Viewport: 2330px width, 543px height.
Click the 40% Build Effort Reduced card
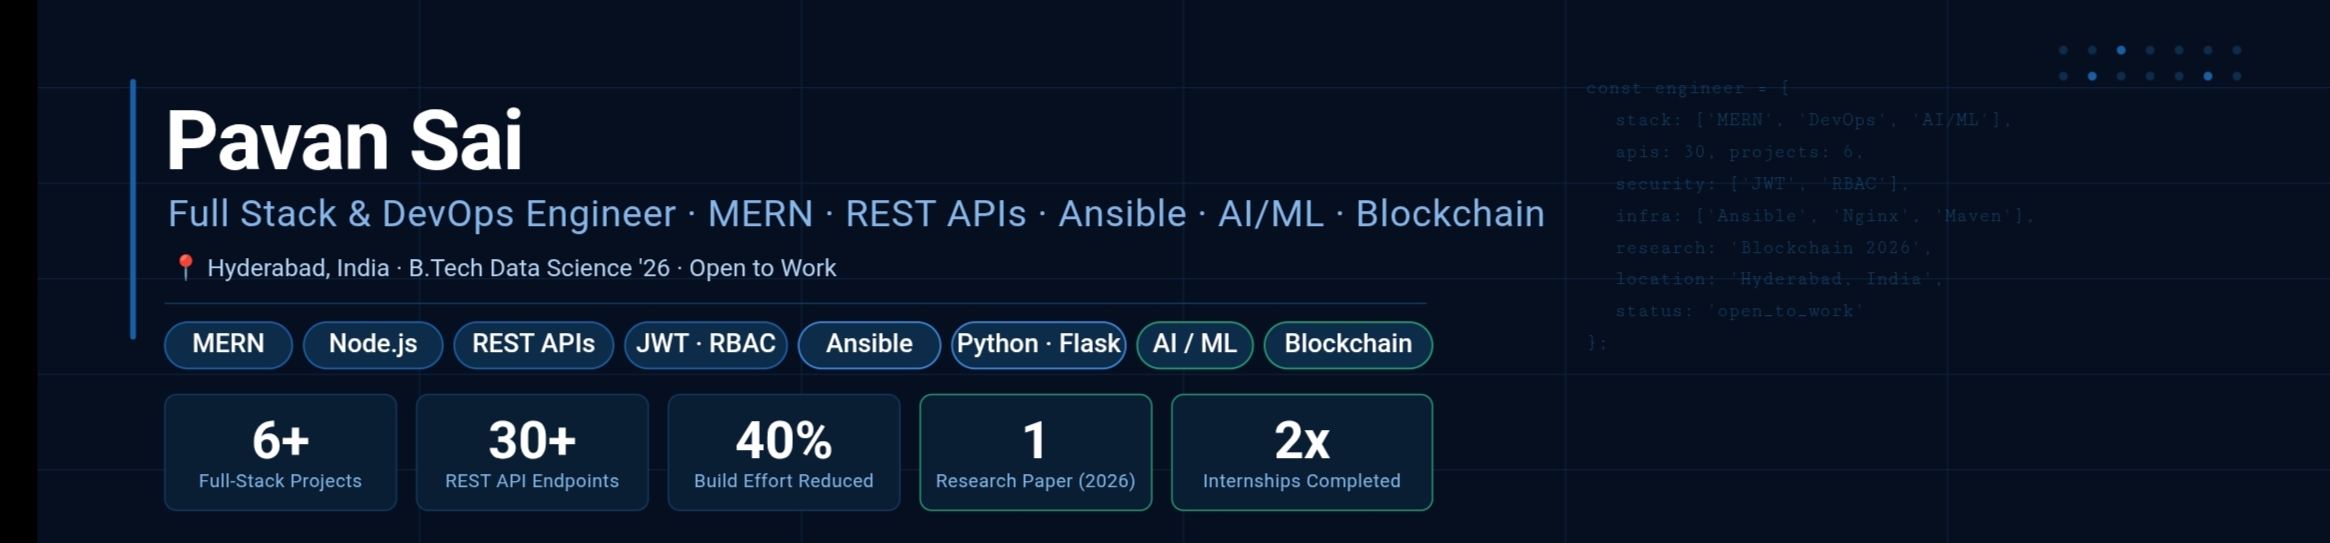tap(784, 452)
